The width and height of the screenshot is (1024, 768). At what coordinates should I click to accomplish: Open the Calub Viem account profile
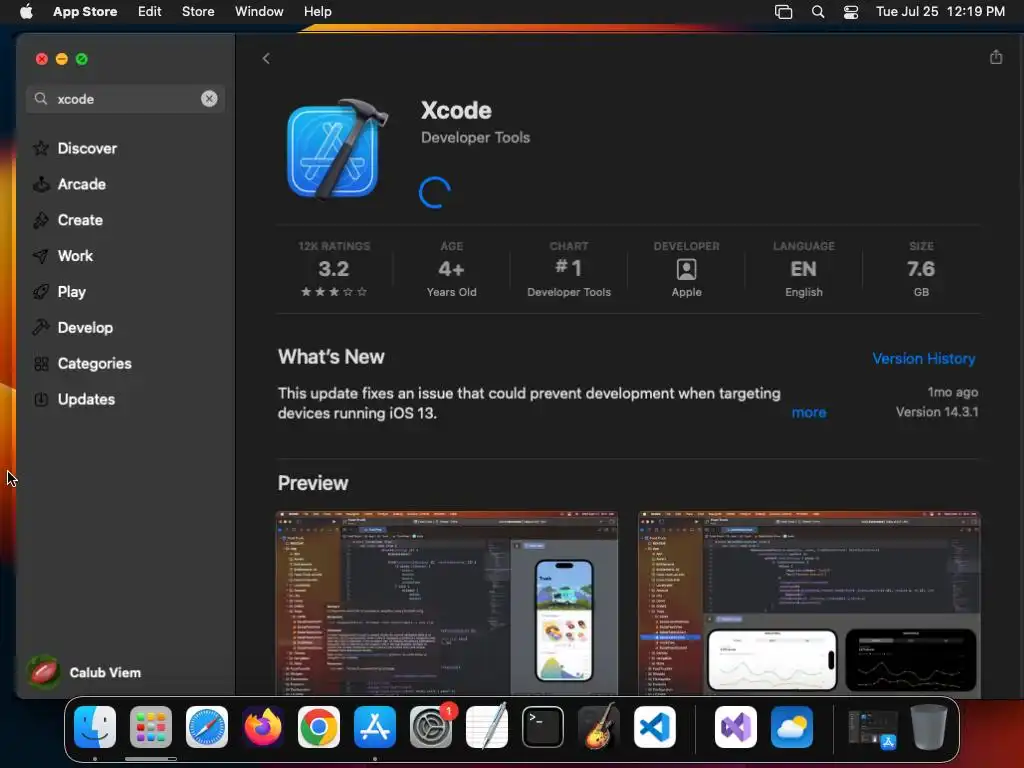[84, 672]
